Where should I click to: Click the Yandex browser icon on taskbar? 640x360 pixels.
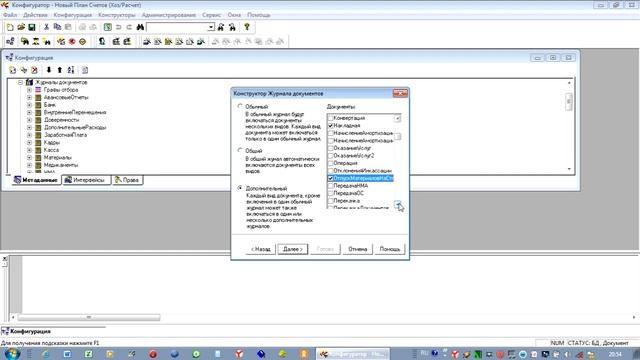240,354
